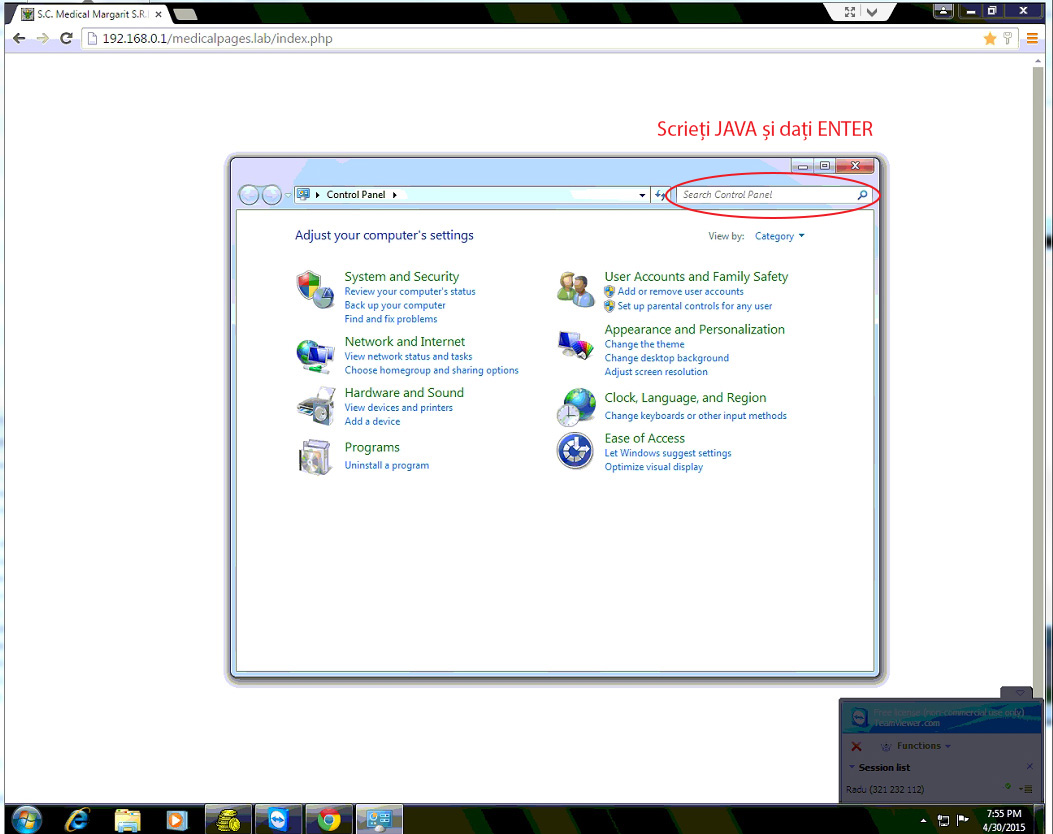Screen dimensions: 1053x834
Task: Click Add a device
Action: 372,422
